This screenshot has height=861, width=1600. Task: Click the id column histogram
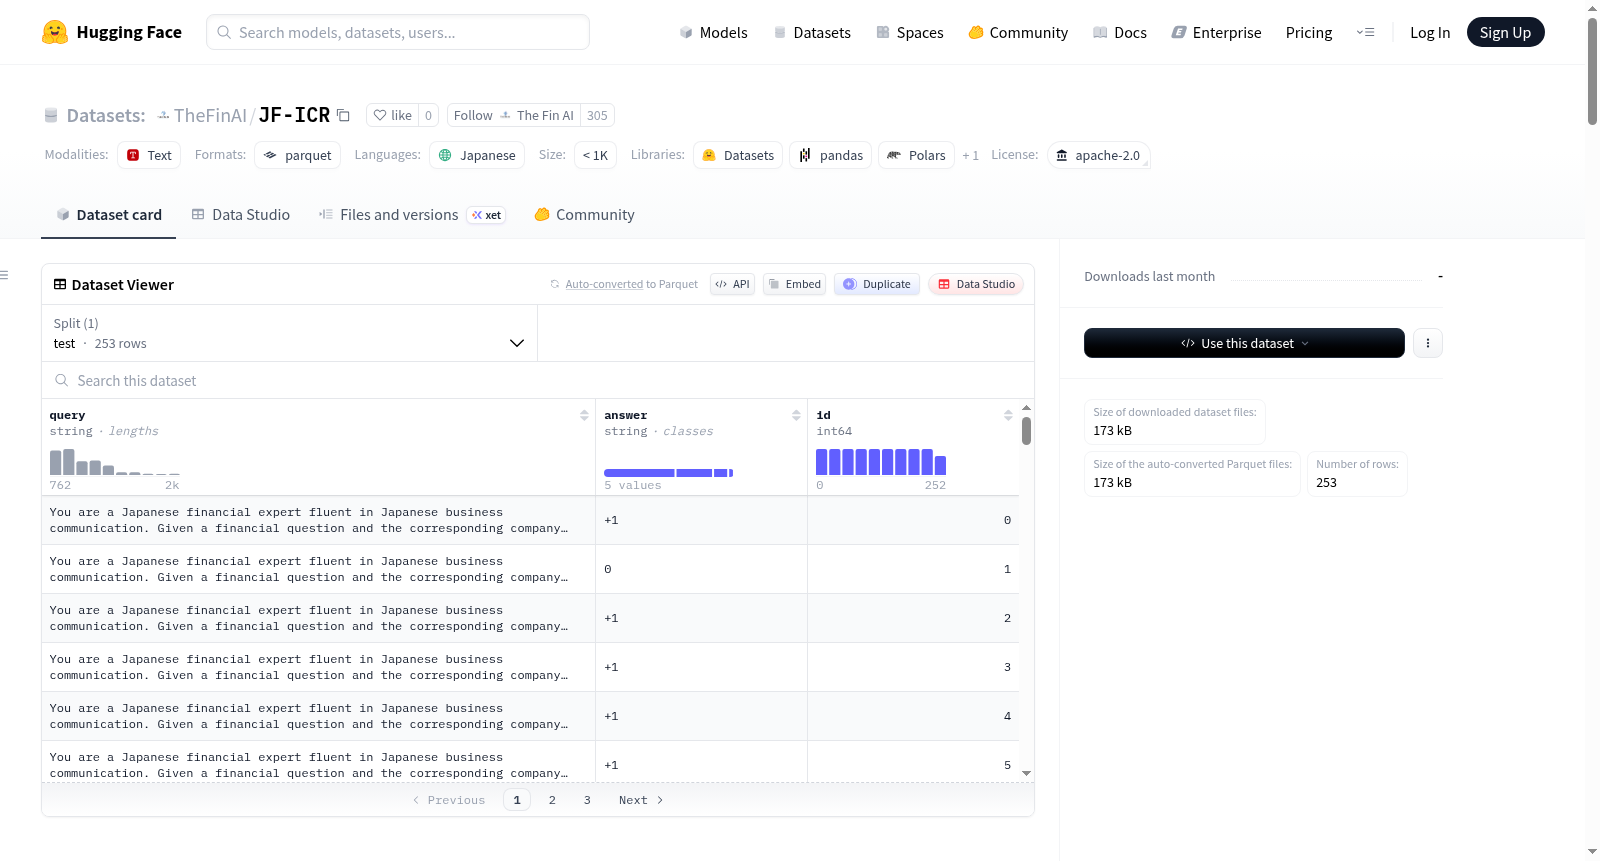[x=881, y=461]
